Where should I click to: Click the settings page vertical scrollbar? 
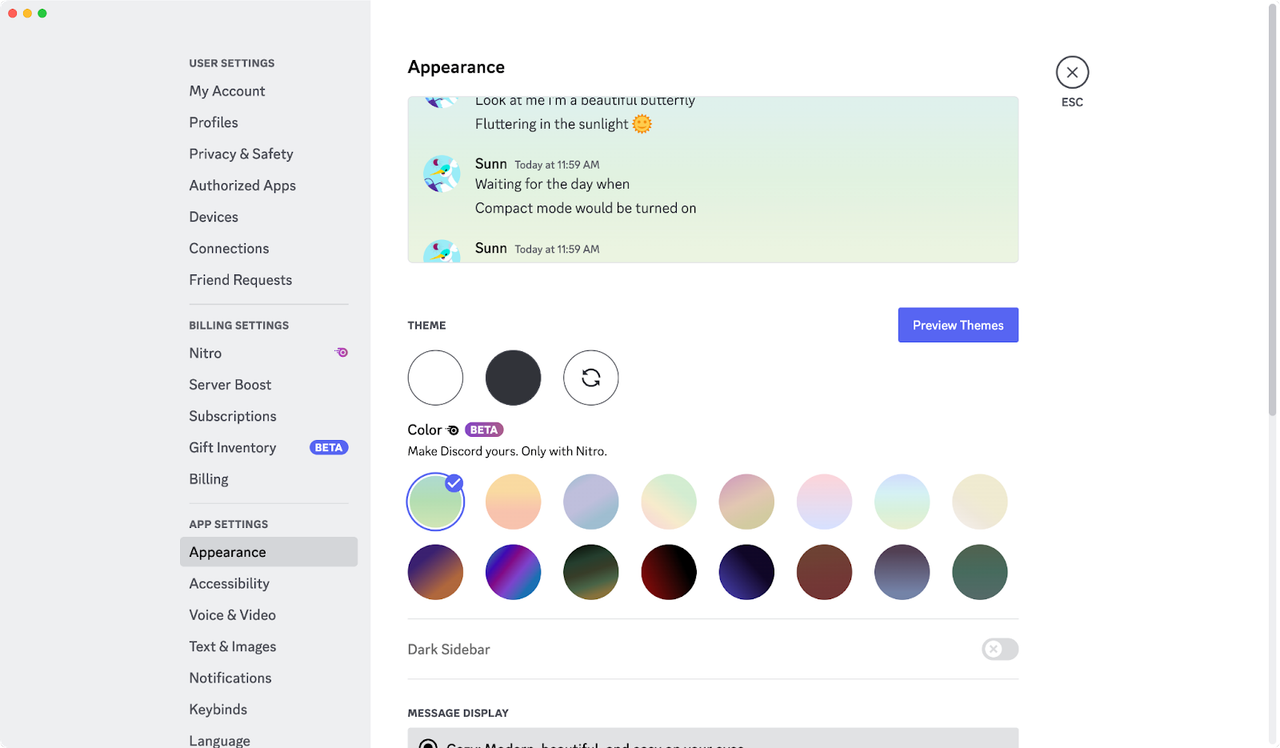tap(1273, 210)
